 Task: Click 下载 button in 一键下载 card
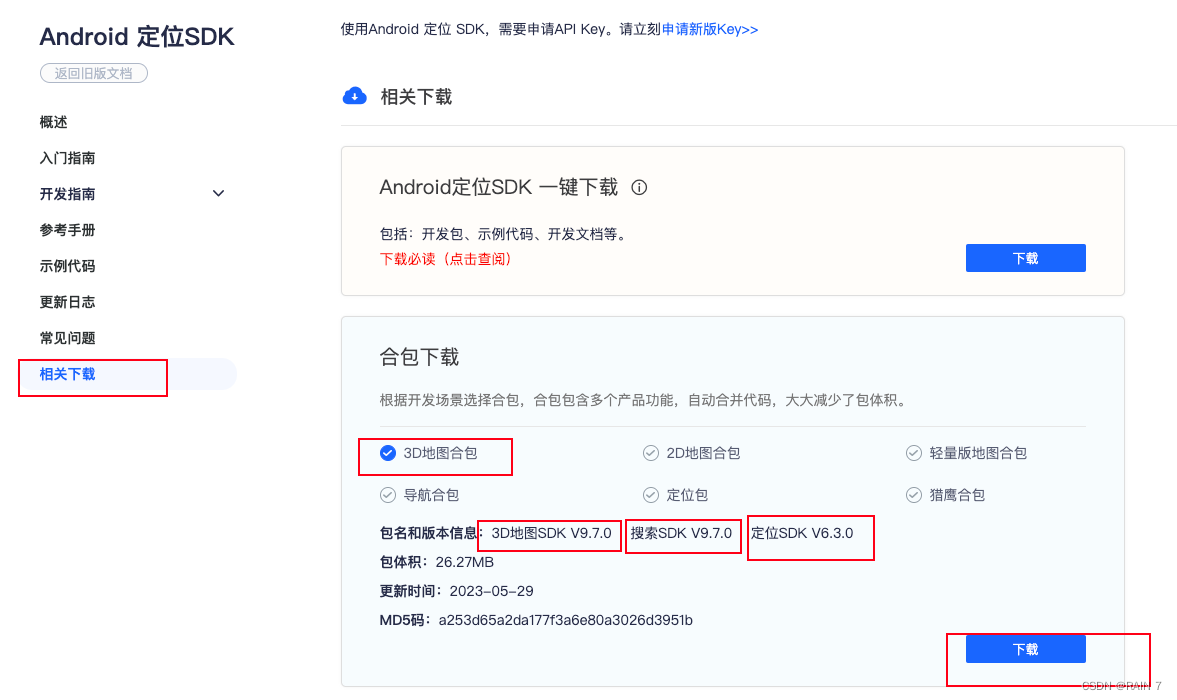1025,258
